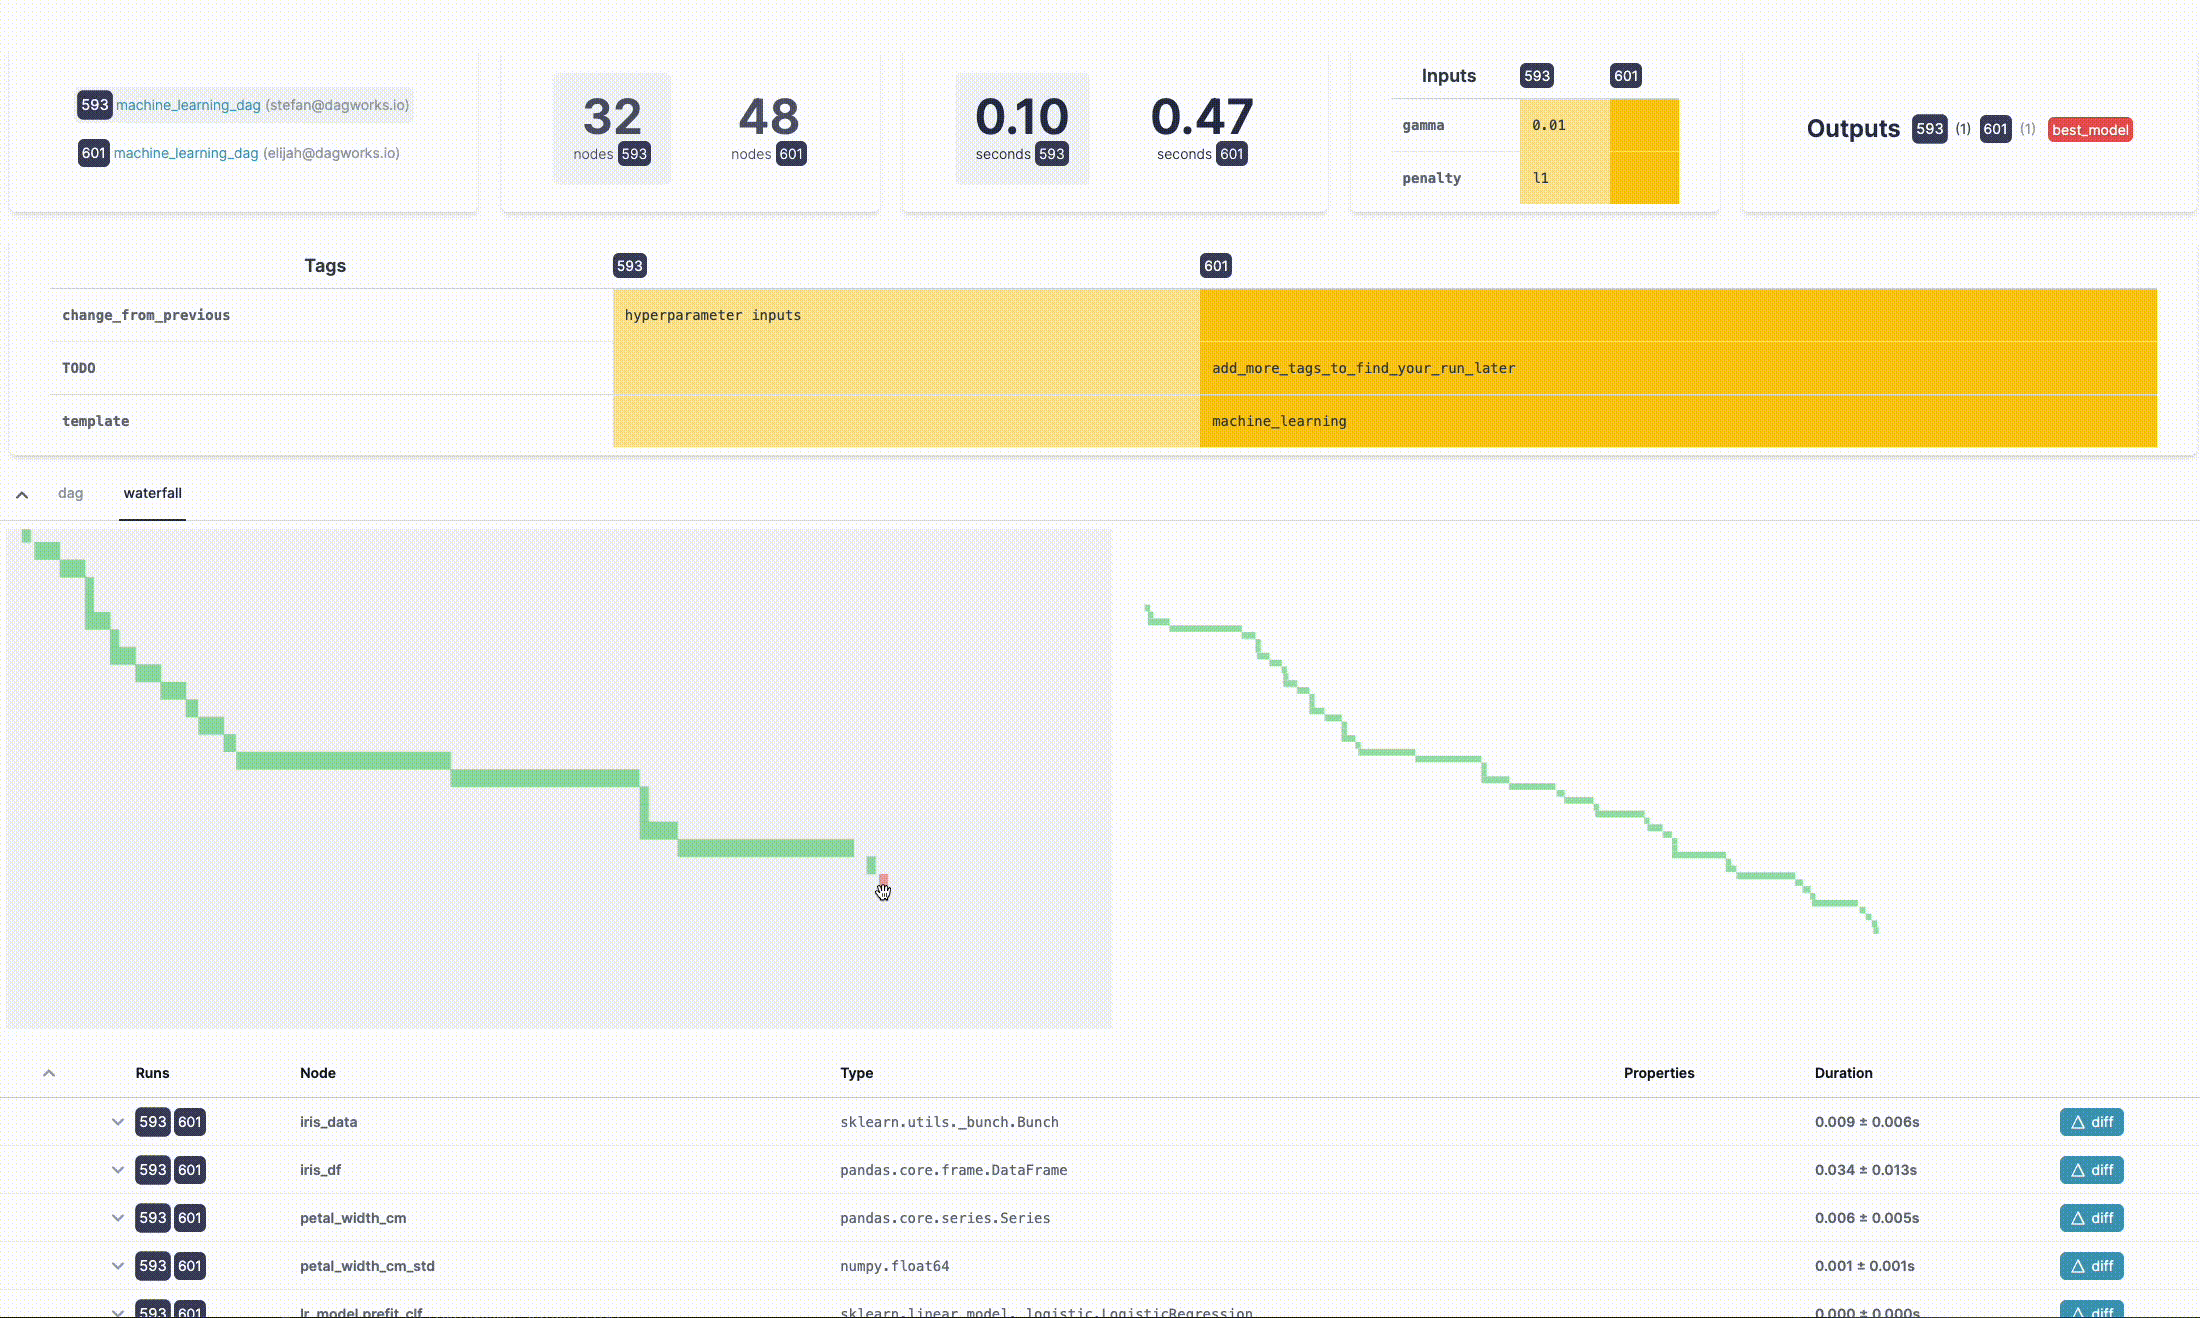Select the waterfall tab
Viewport: 2200px width, 1318px height.
[152, 493]
